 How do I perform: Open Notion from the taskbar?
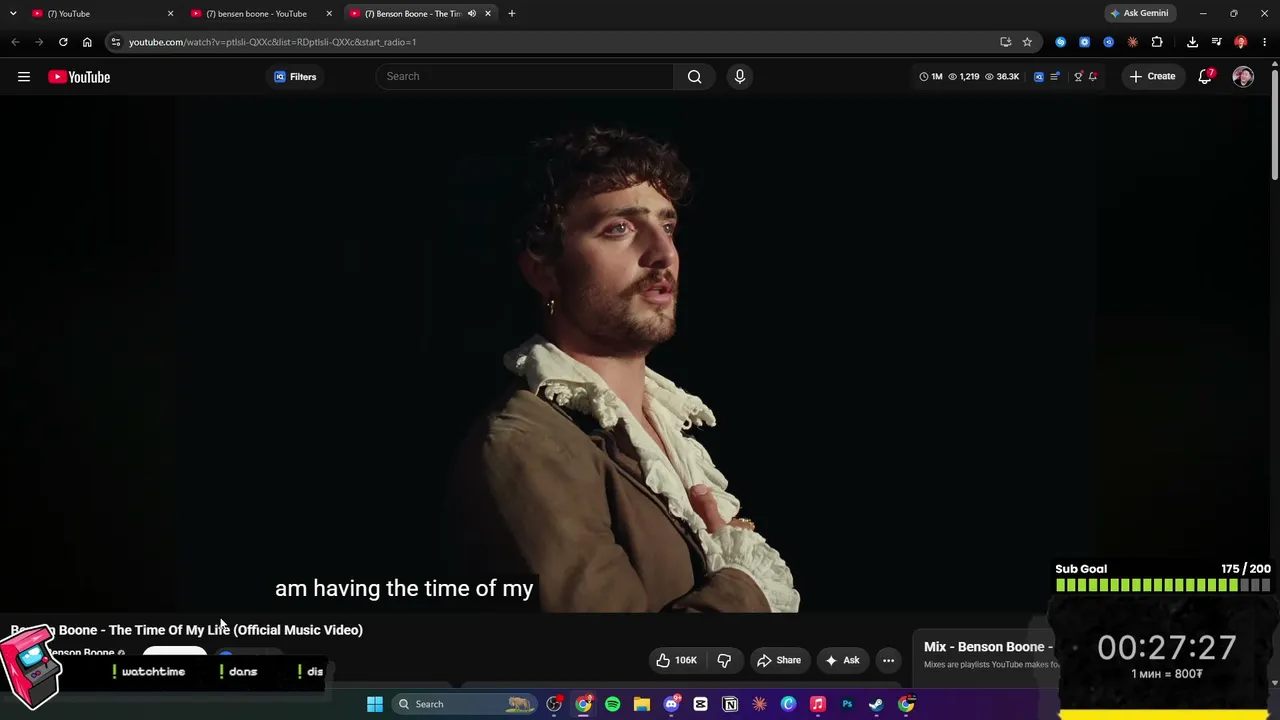[730, 704]
